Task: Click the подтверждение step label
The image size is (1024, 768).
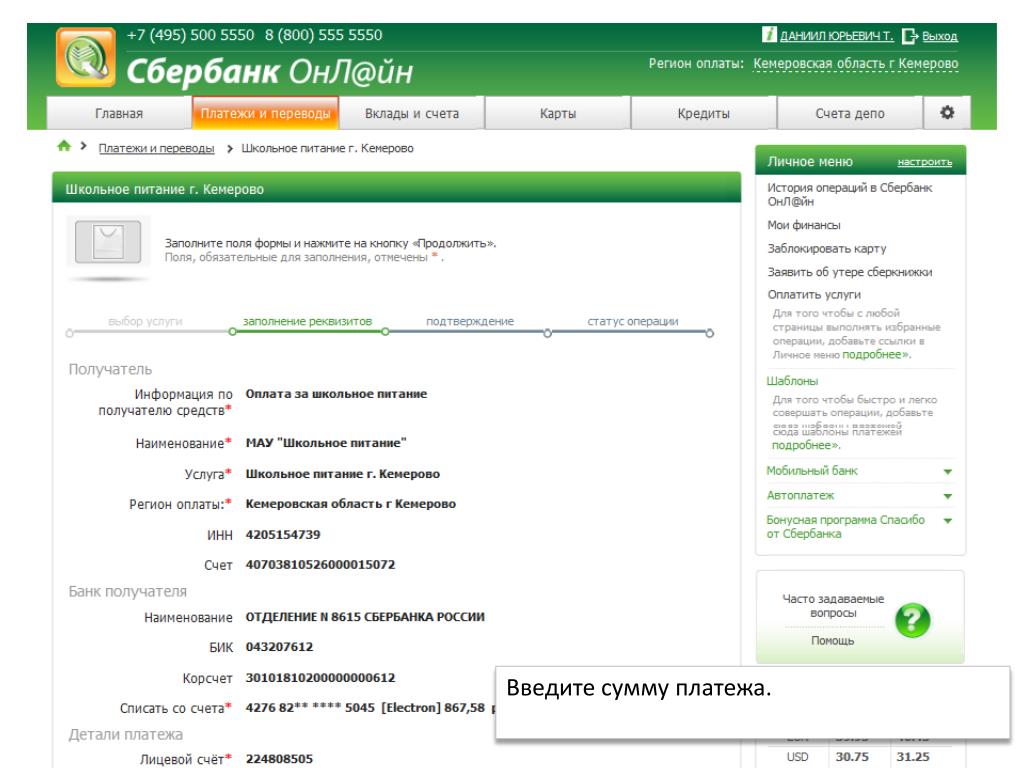Action: click(x=470, y=321)
